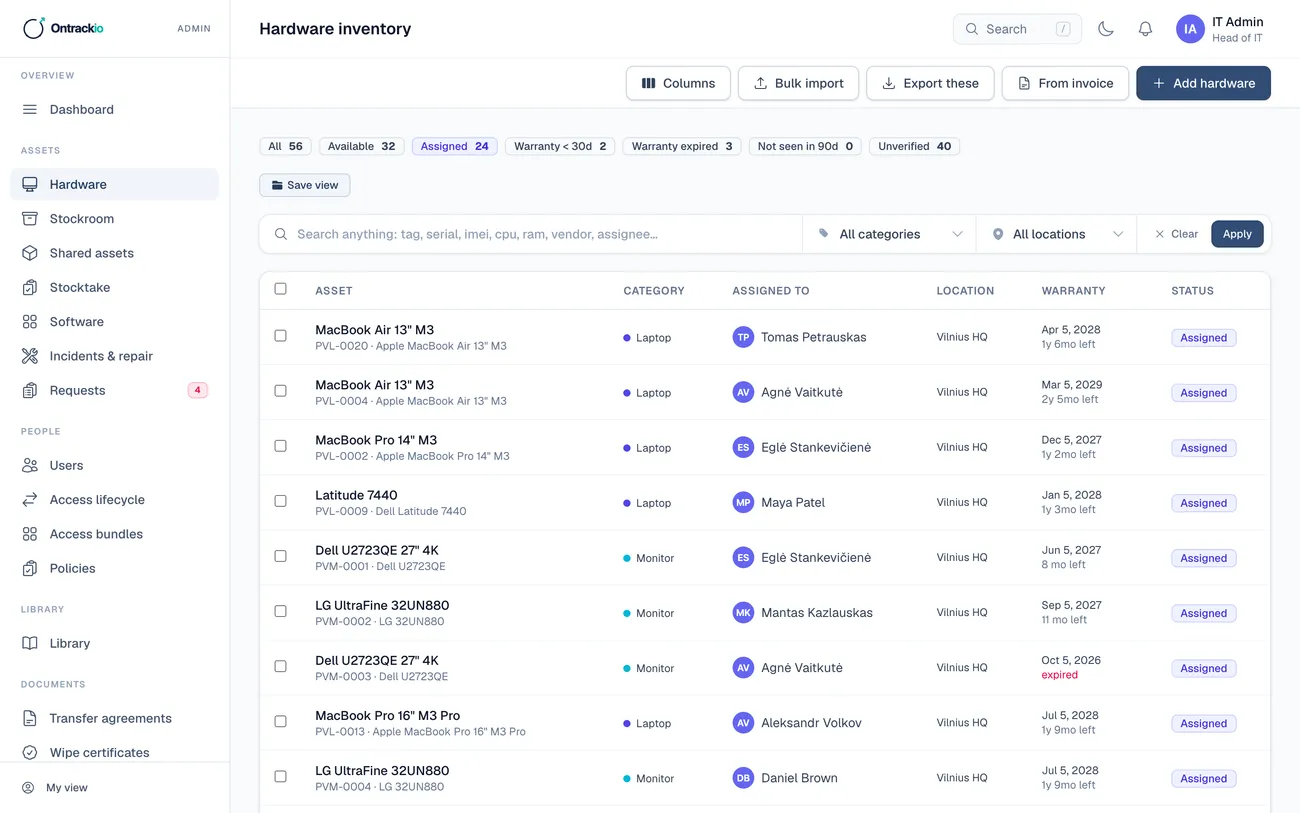Select MacBook Pro 16" M3 Pro checkbox
The height and width of the screenshot is (813, 1300).
click(280, 721)
